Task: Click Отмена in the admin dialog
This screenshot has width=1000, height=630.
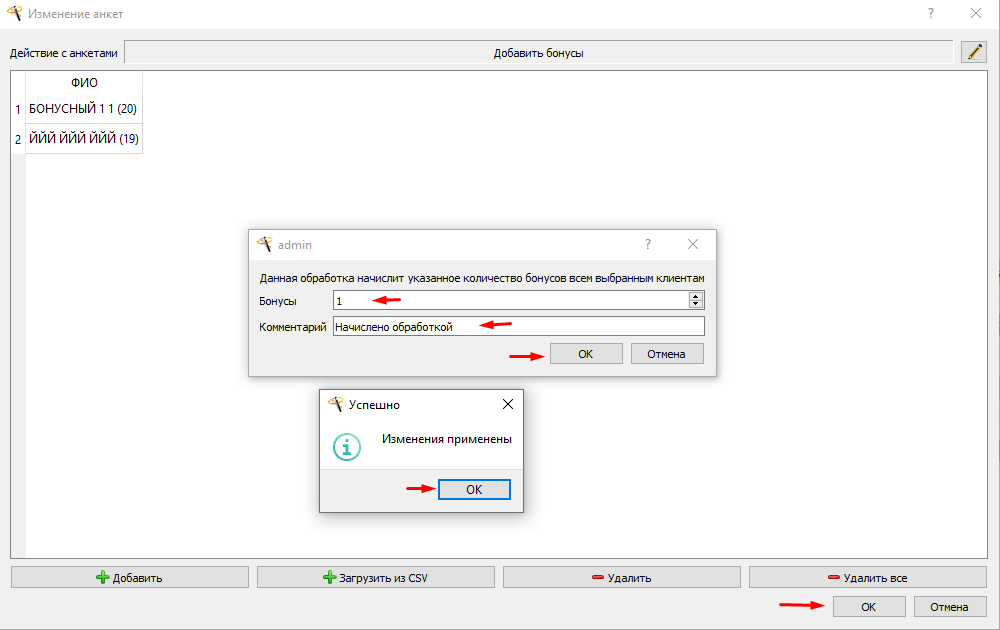Action: [667, 354]
